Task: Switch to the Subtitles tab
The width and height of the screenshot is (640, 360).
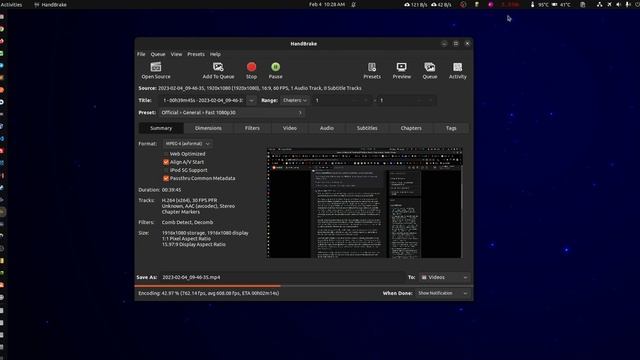Action: click(367, 128)
